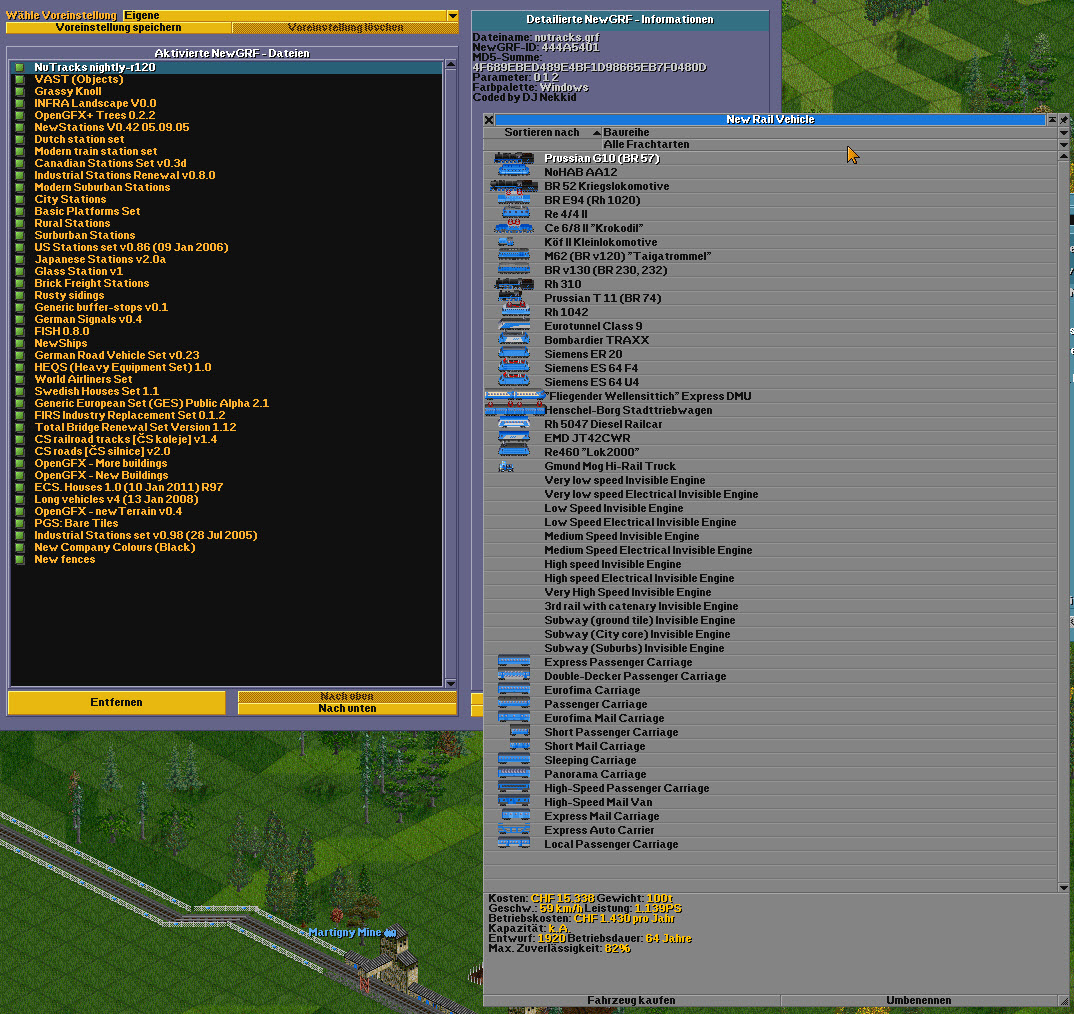This screenshot has width=1074, height=1014.
Task: Click the vehicle list vertical scrollbar
Action: (1063, 500)
